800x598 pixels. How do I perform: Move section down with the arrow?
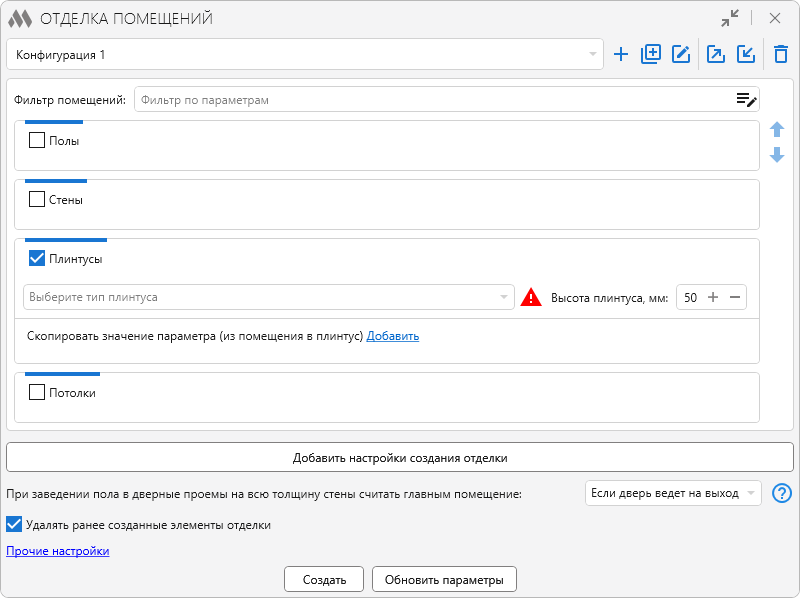pyautogui.click(x=777, y=155)
